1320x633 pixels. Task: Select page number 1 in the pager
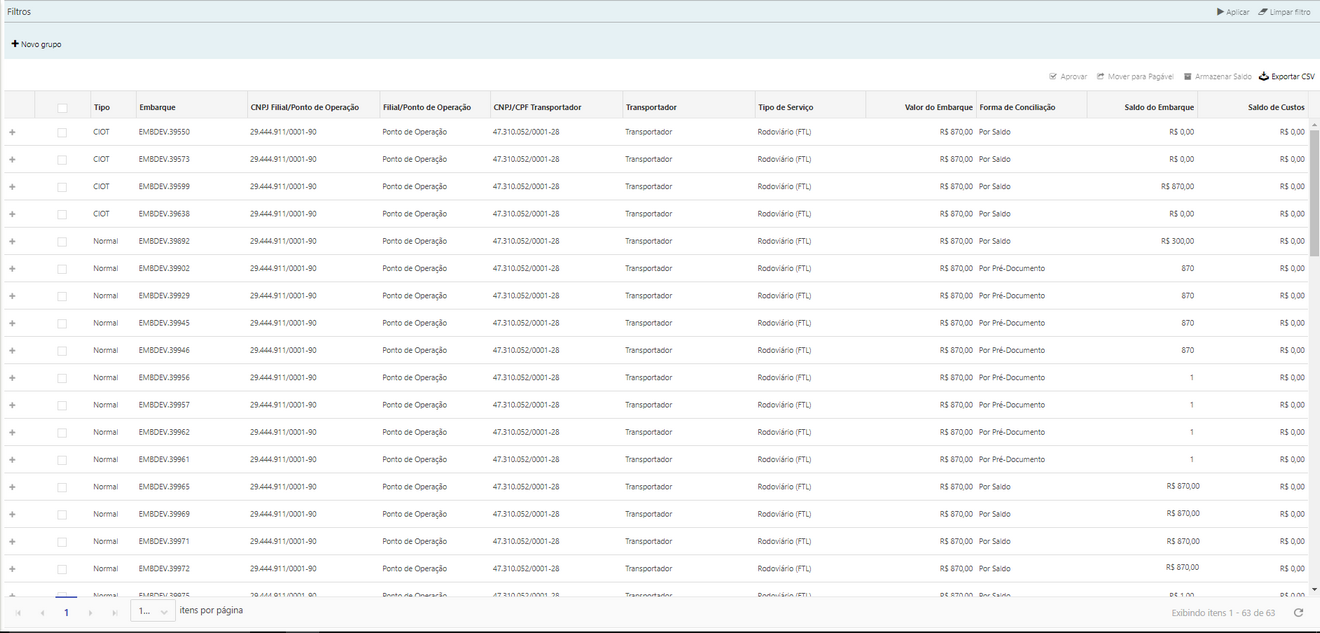click(x=66, y=612)
